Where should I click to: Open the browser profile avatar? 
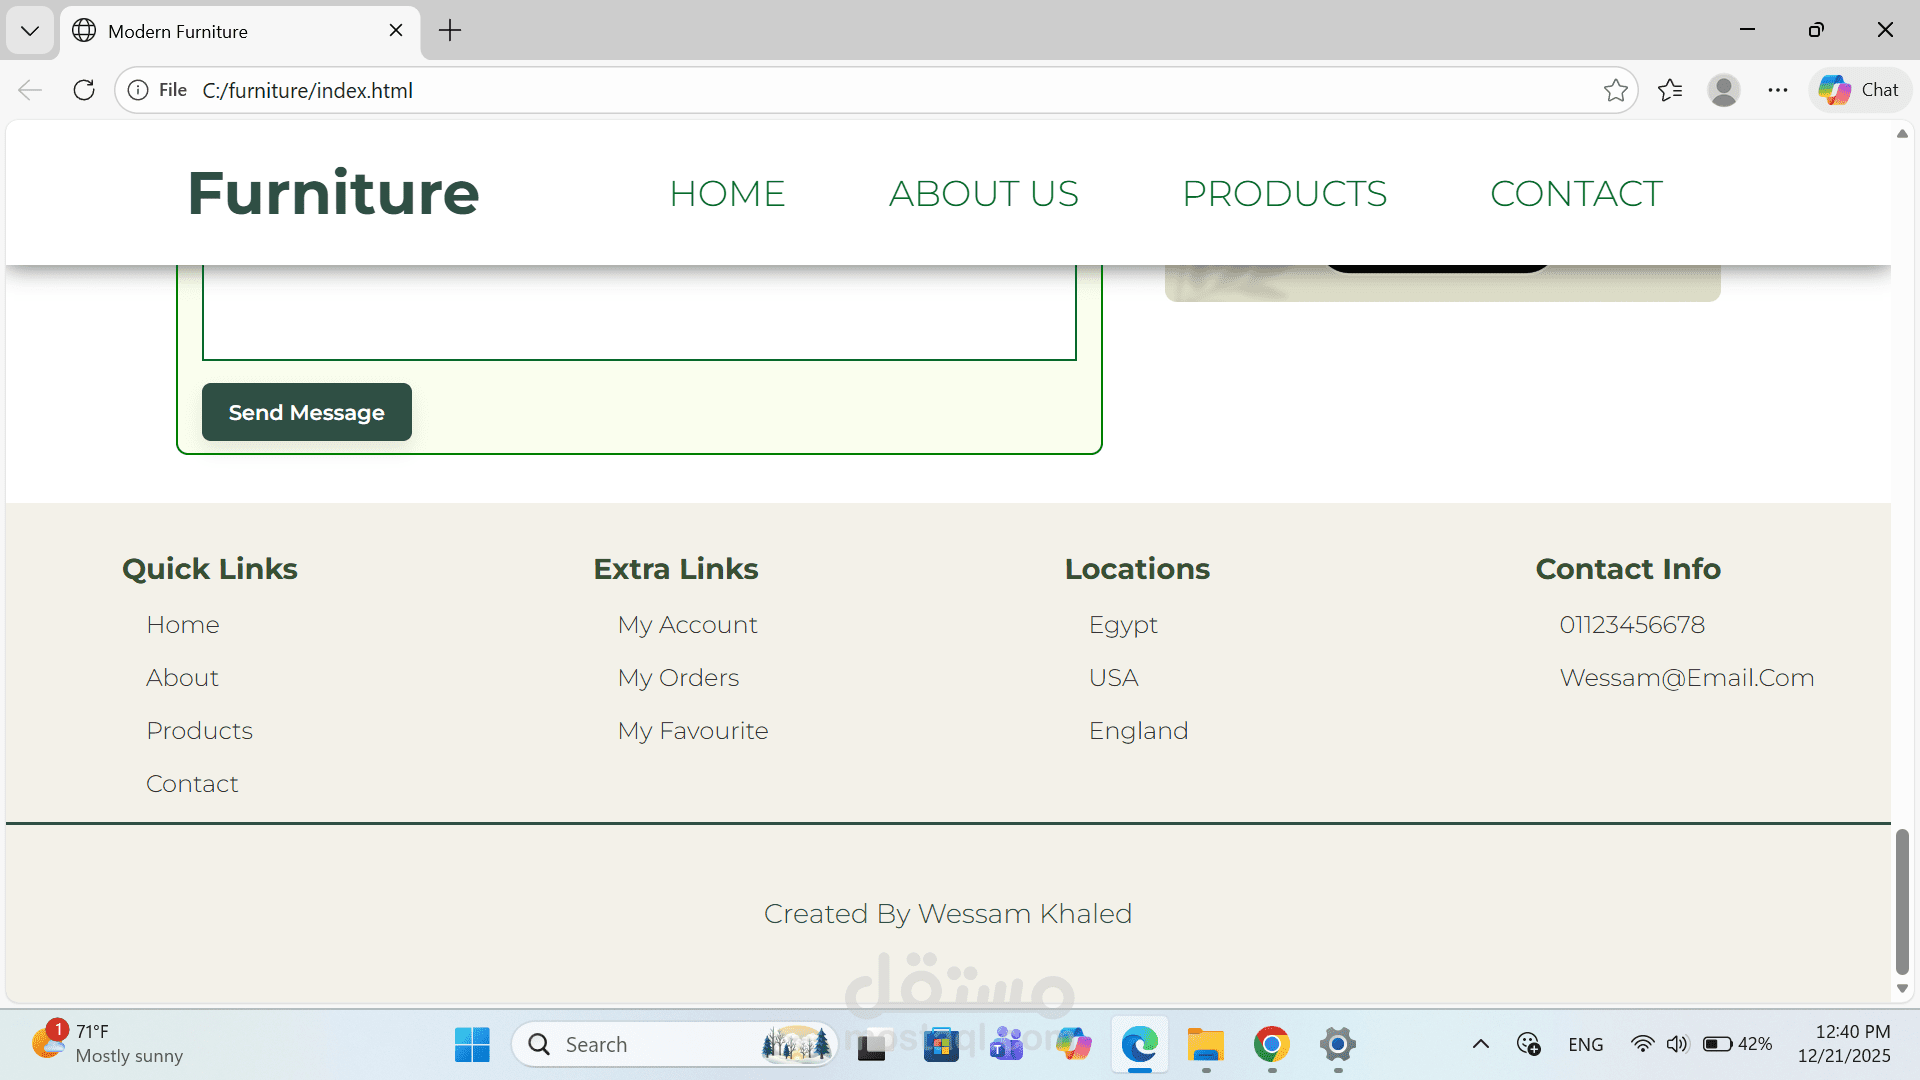point(1723,90)
